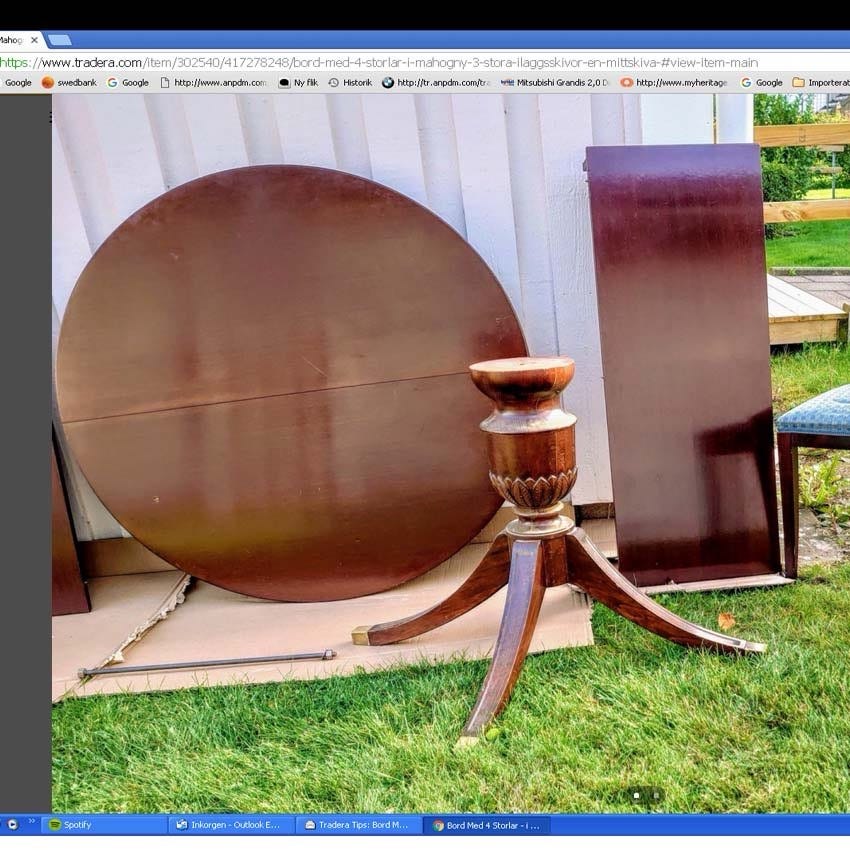This screenshot has width=850, height=850.
Task: Open the Google bookmark left of Importerat
Action: (x=762, y=82)
